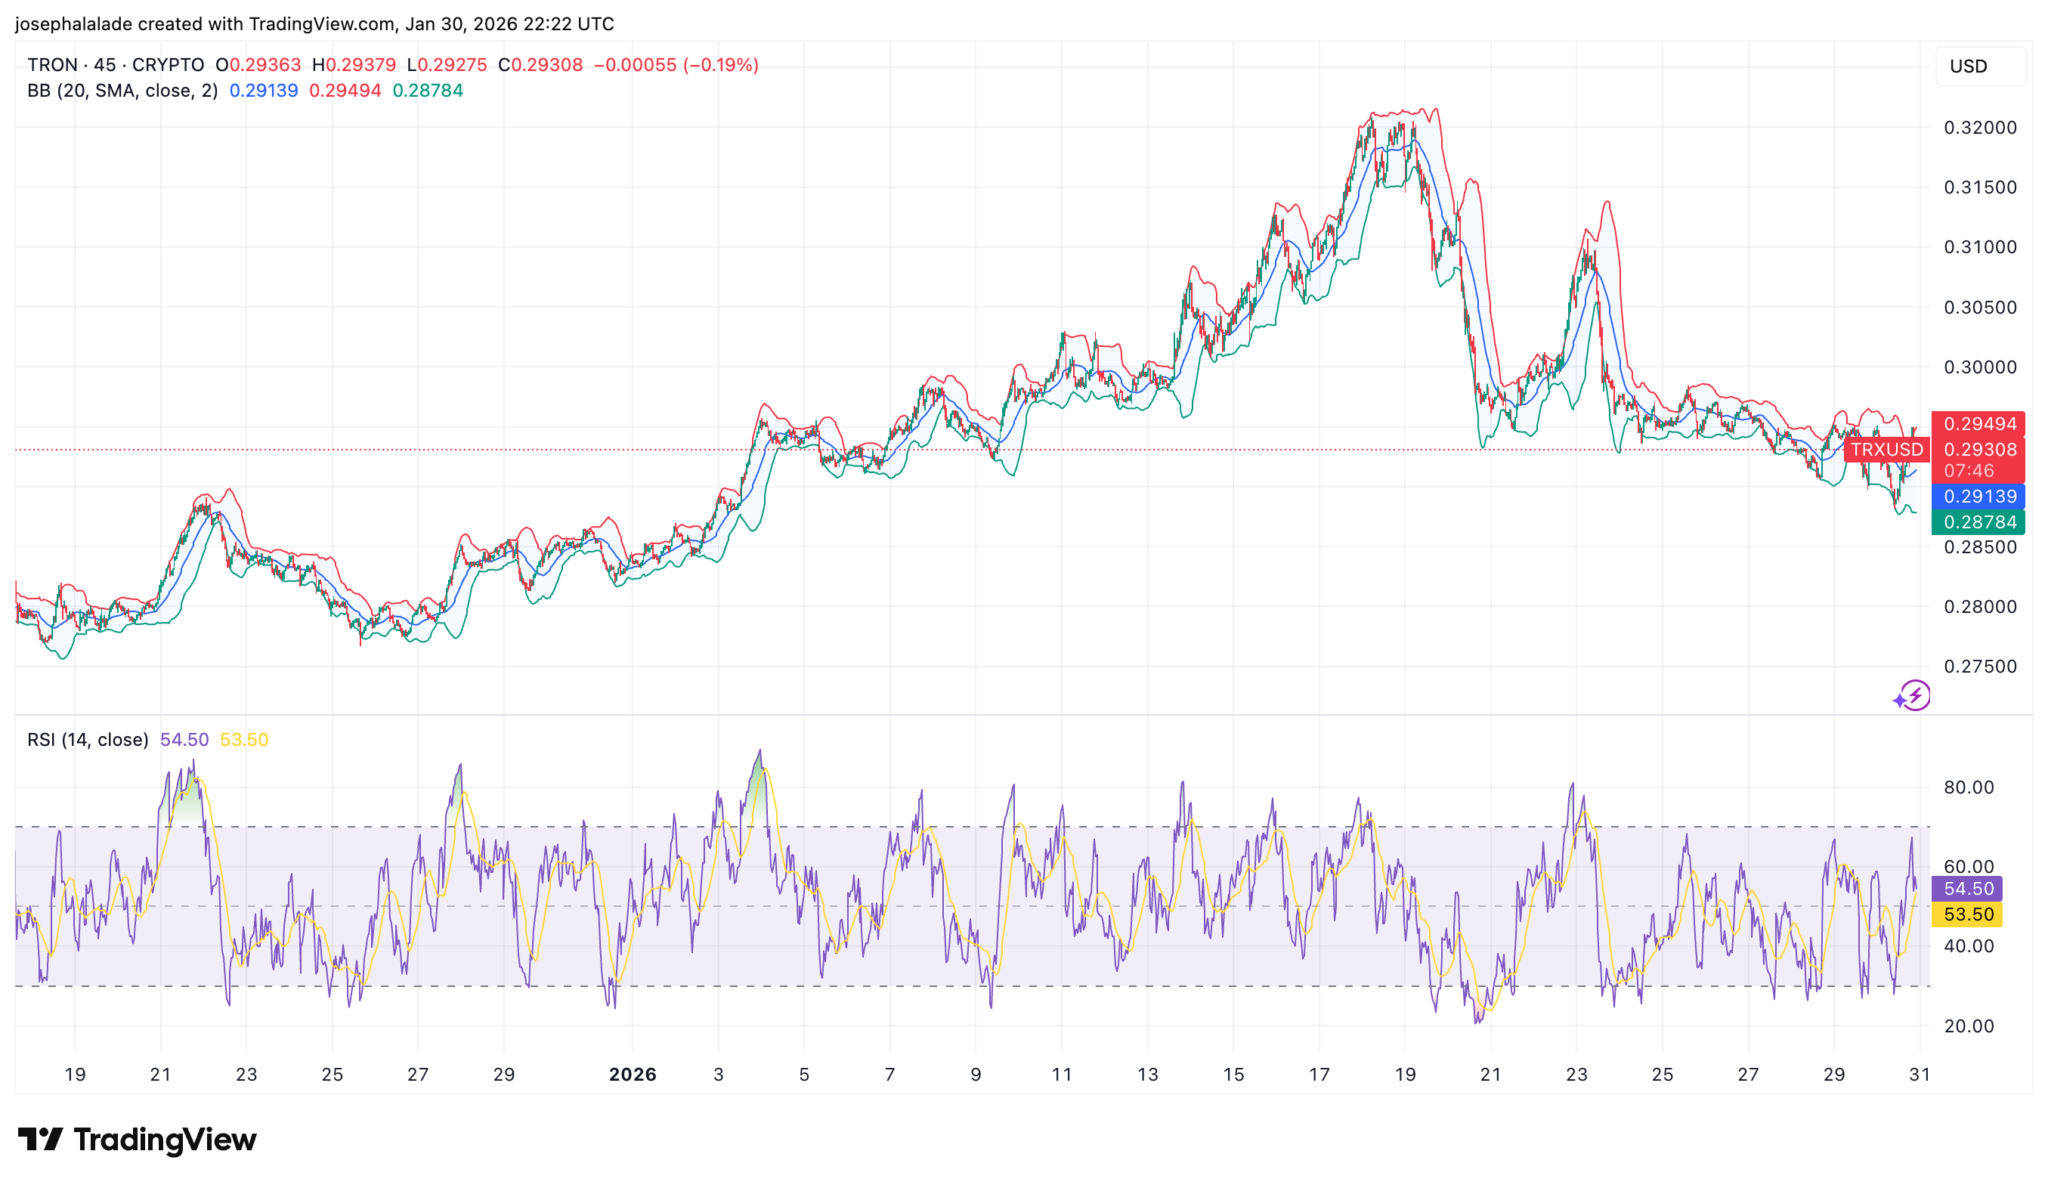The height and width of the screenshot is (1185, 2048).
Task: Click the TRON · 45 · CRYPTO title
Action: [115, 65]
